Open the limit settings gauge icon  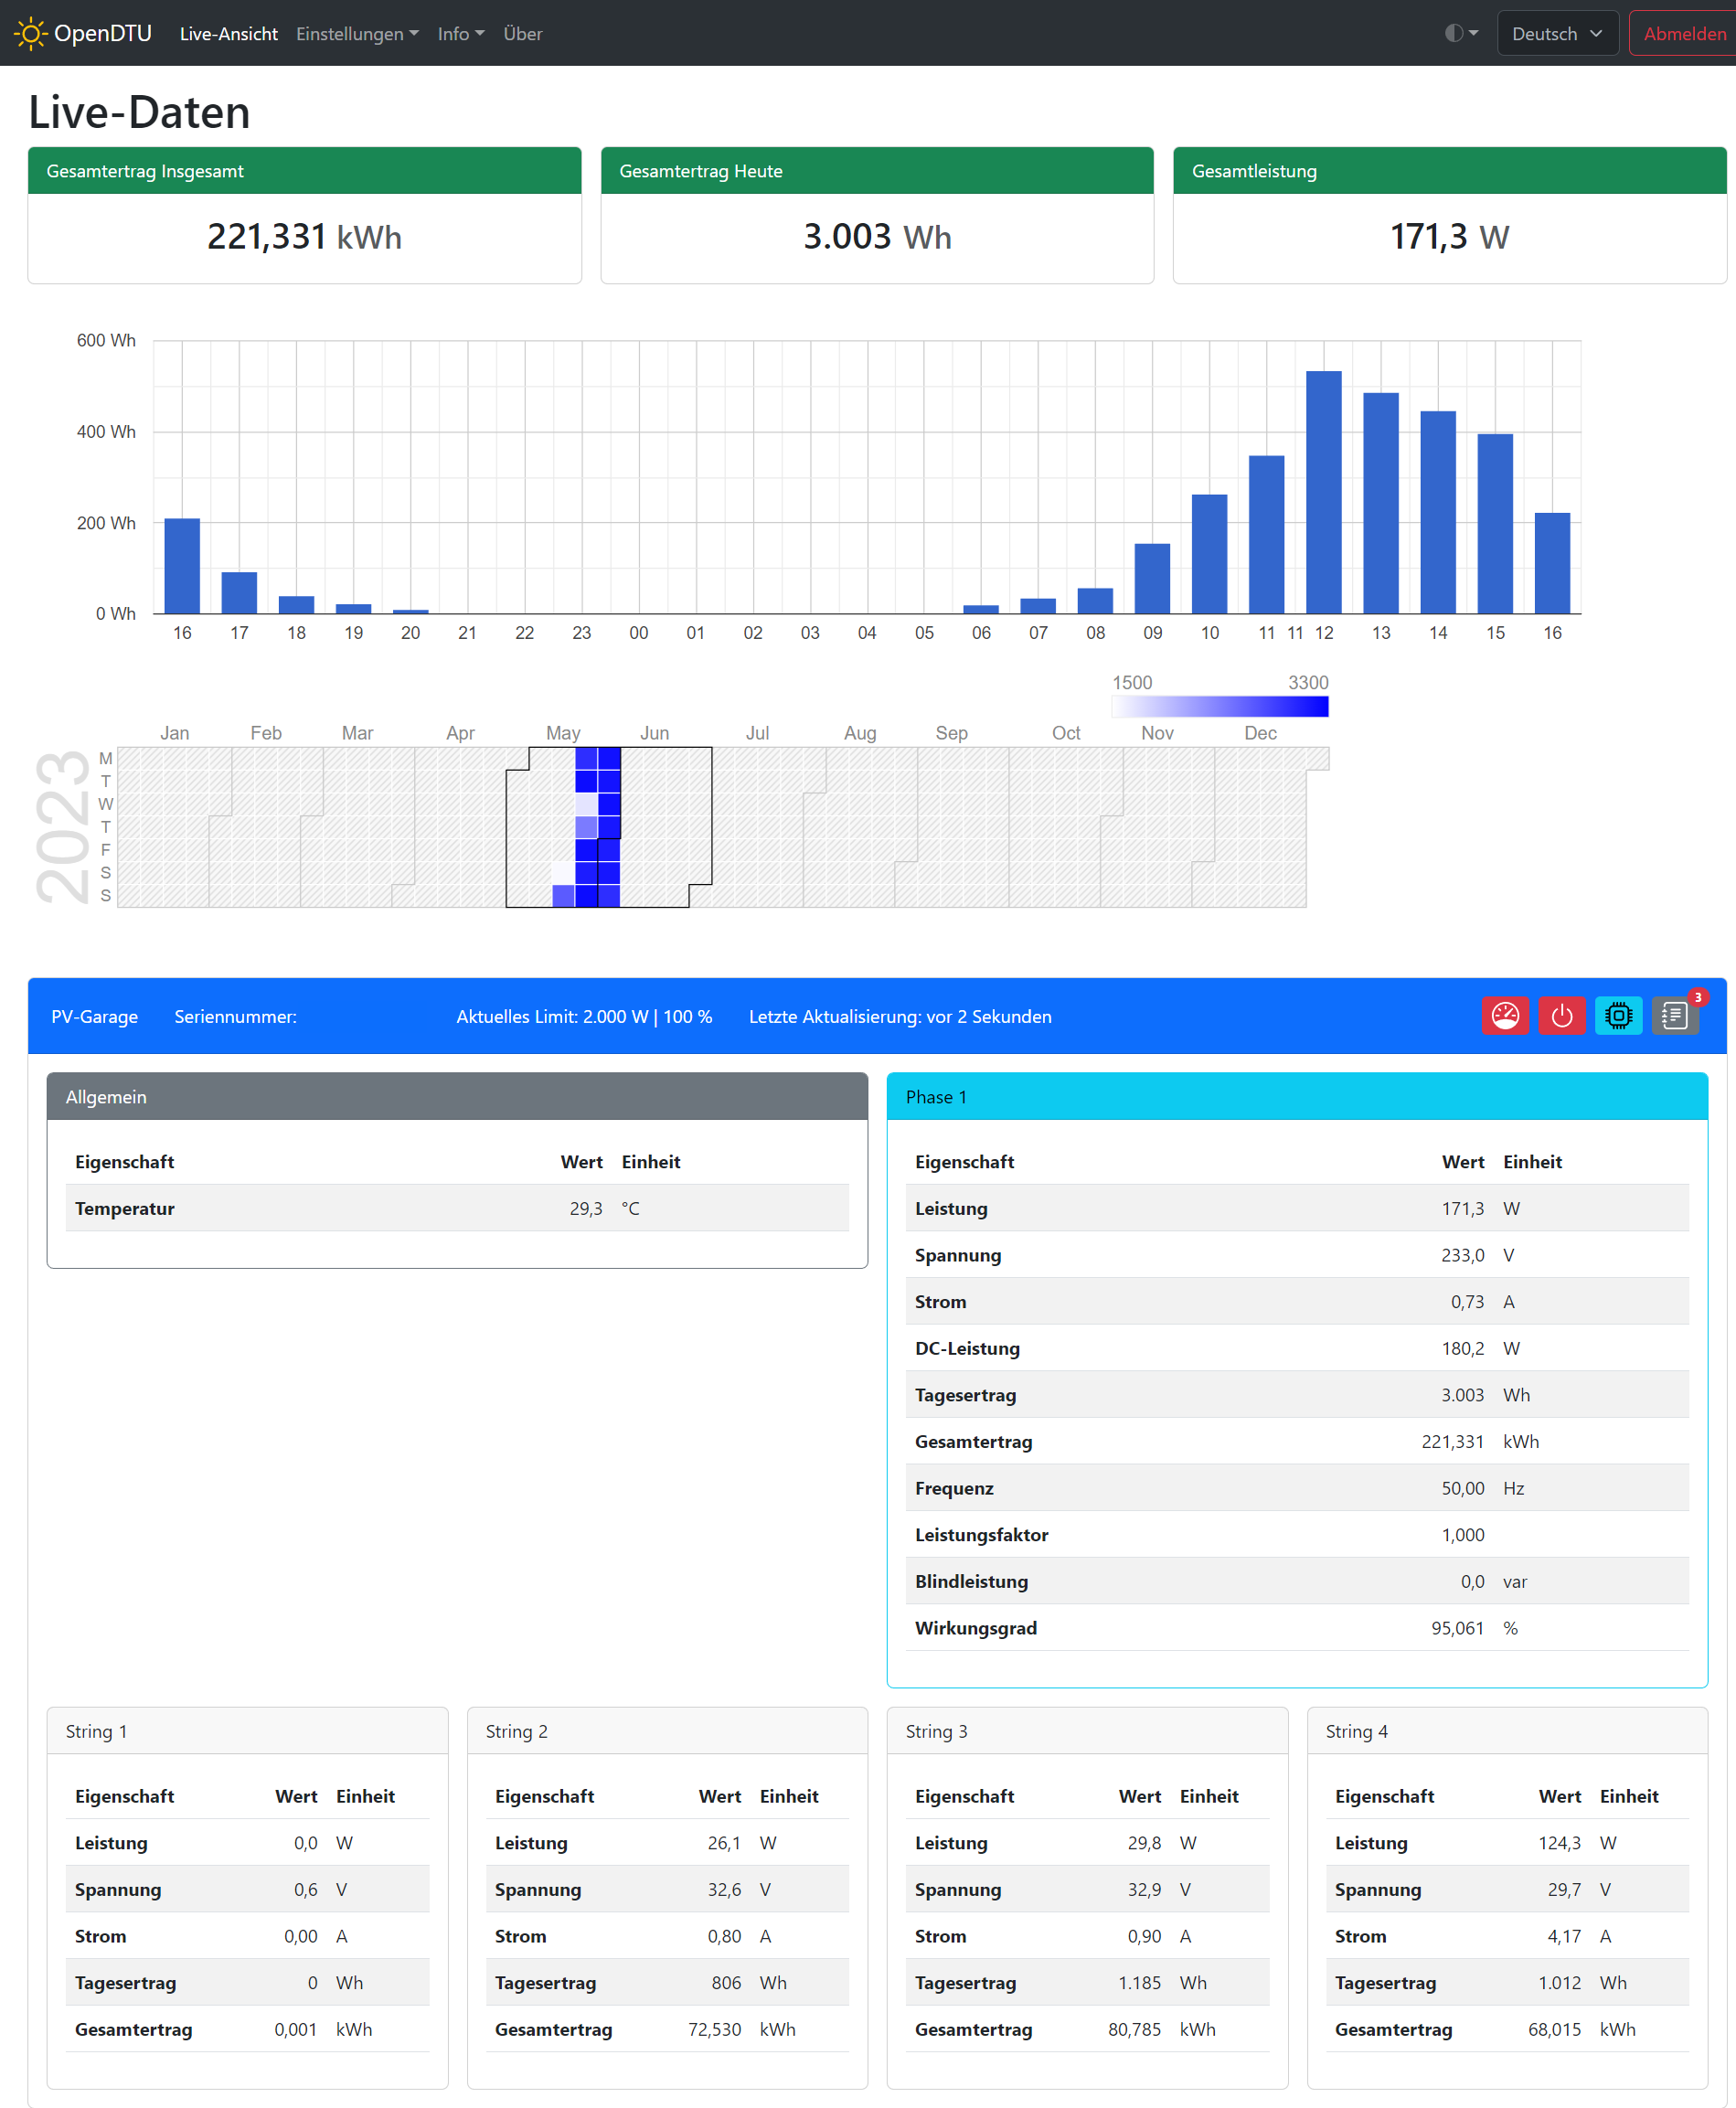(x=1504, y=1016)
